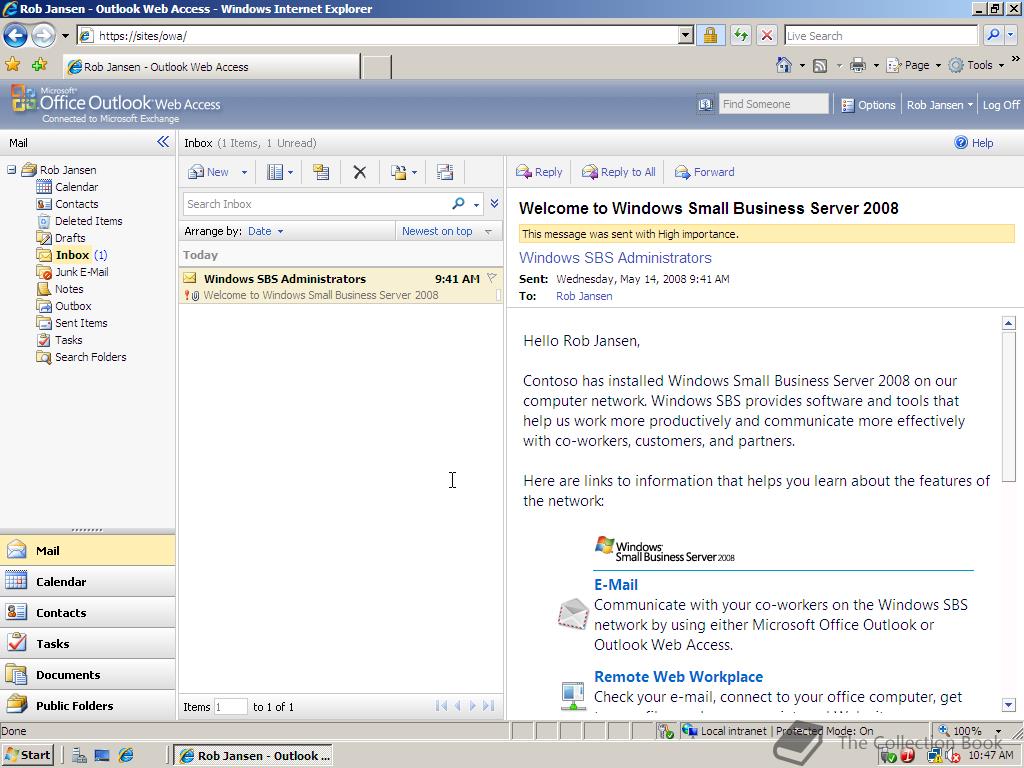The image size is (1024, 768).
Task: Collapse the Mail navigation pane chevrons
Action: 163,142
